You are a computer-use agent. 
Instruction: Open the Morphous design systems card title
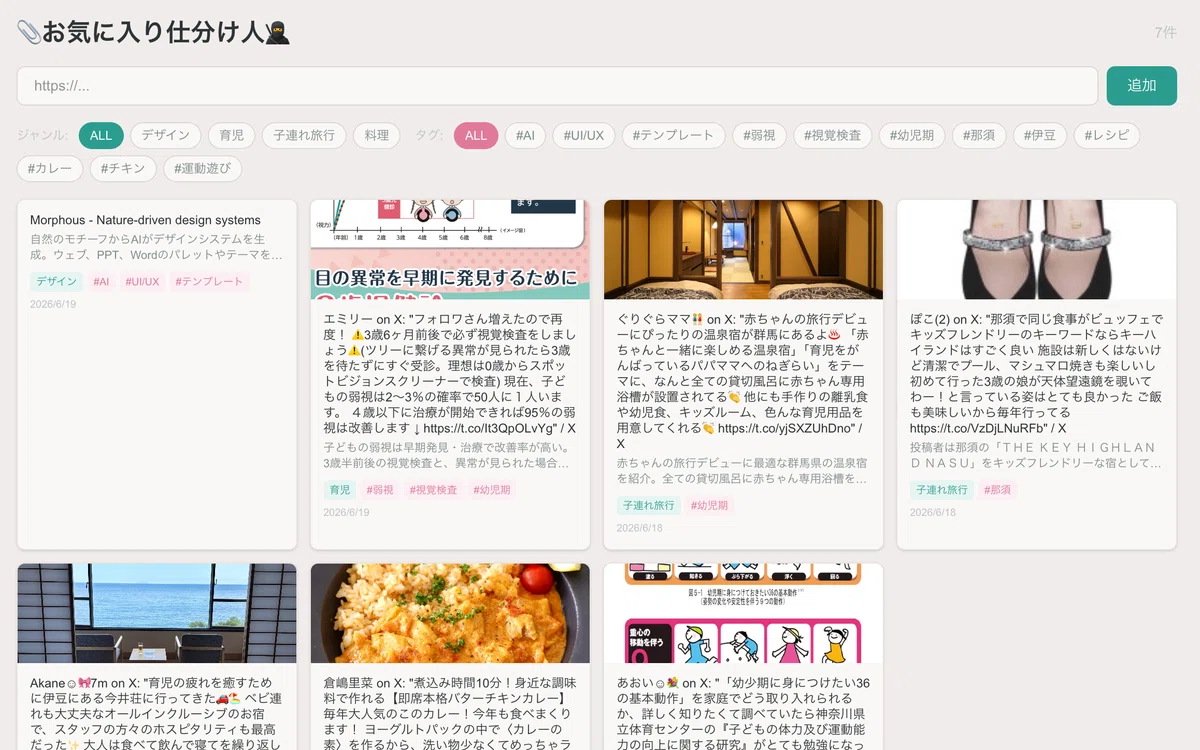(145, 220)
